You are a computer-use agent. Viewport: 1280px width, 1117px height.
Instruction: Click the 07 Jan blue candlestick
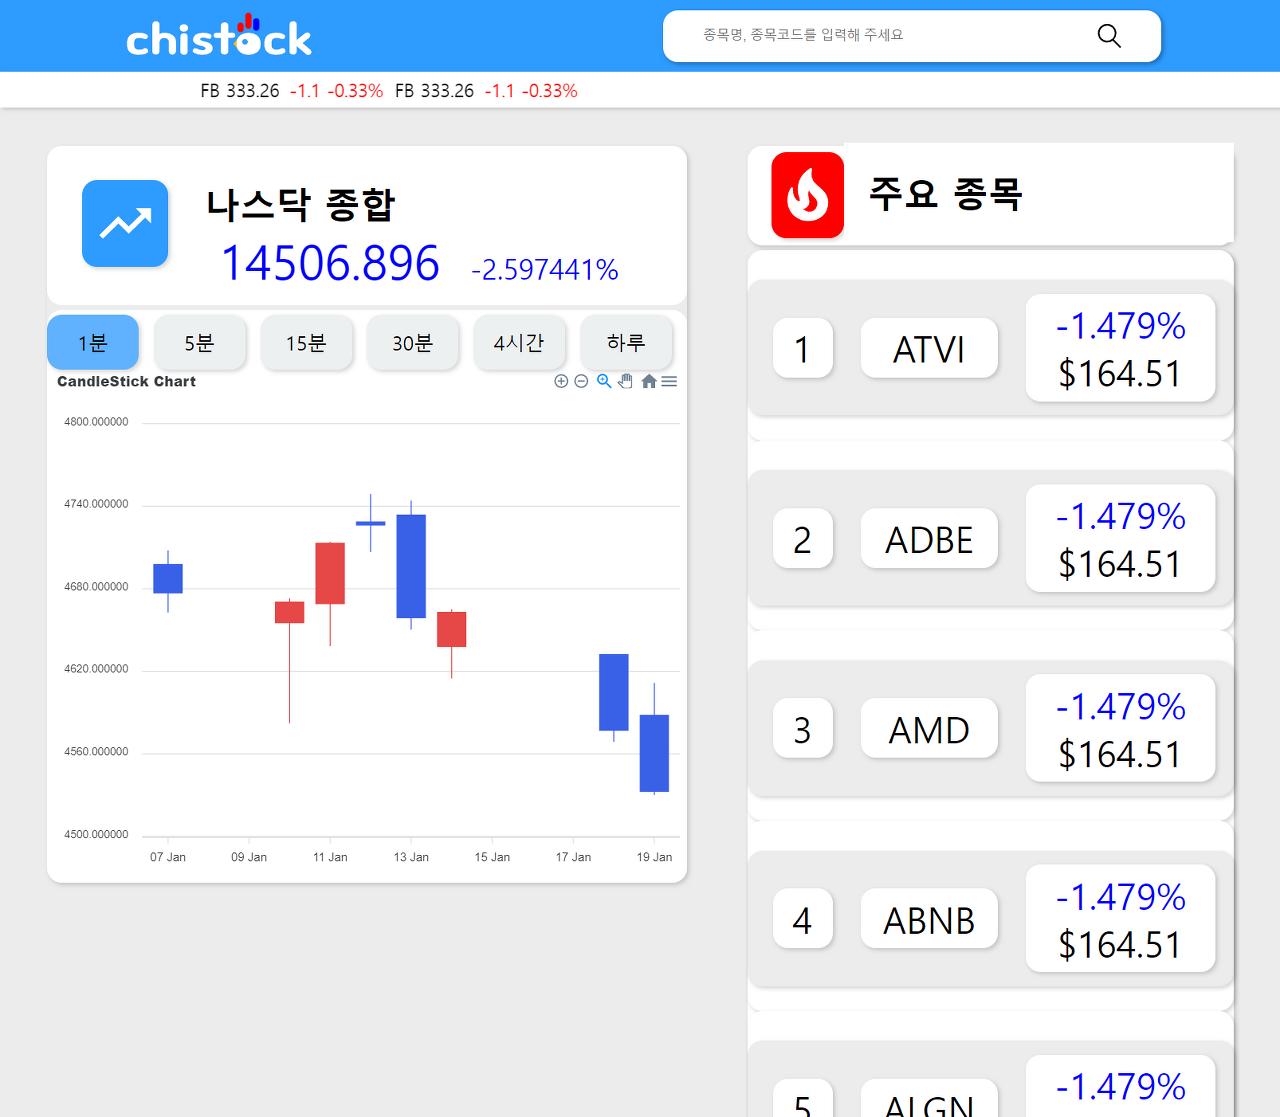168,579
